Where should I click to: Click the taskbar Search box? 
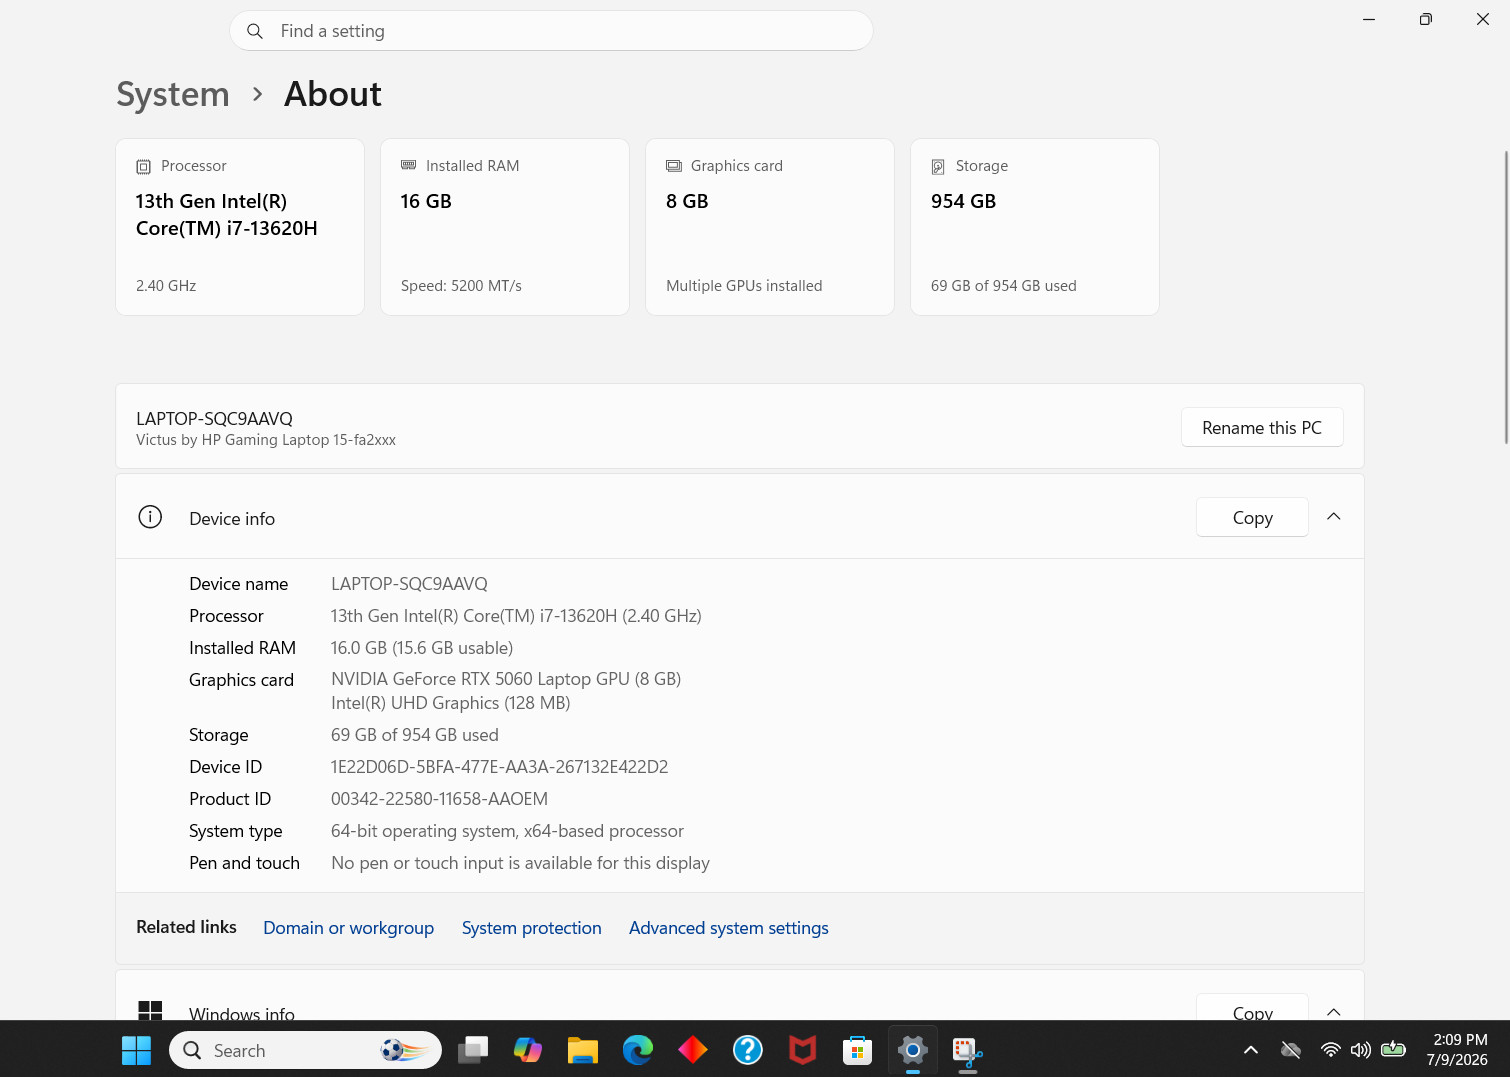point(305,1050)
